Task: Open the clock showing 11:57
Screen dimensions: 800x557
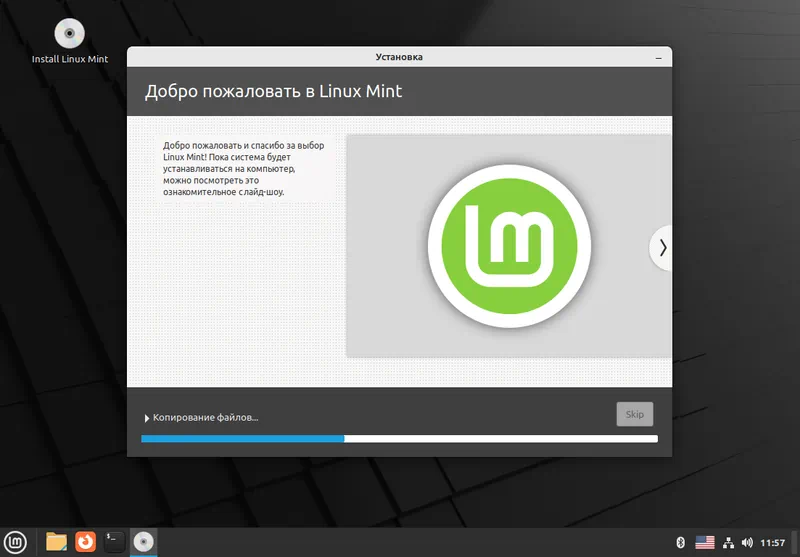Action: [772, 542]
